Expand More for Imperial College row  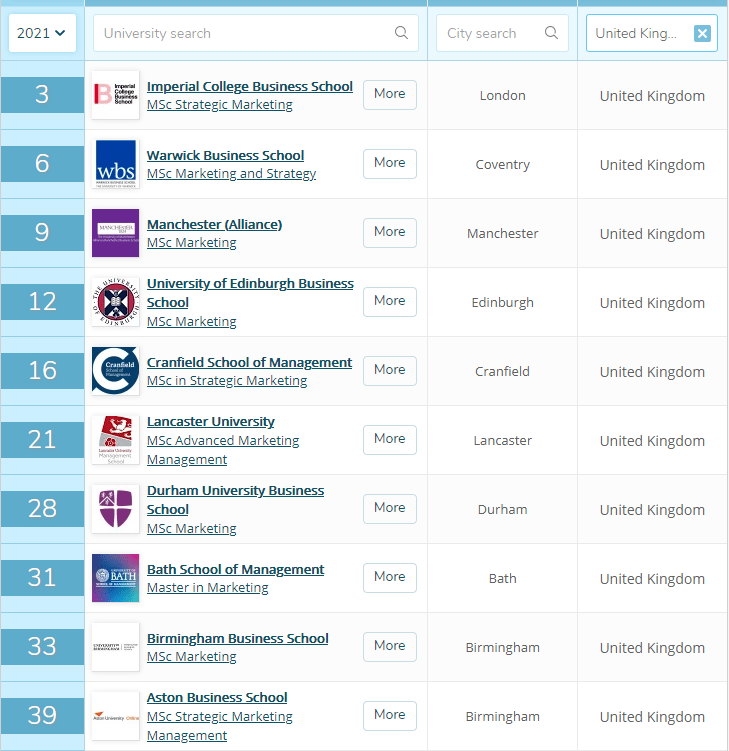[389, 95]
